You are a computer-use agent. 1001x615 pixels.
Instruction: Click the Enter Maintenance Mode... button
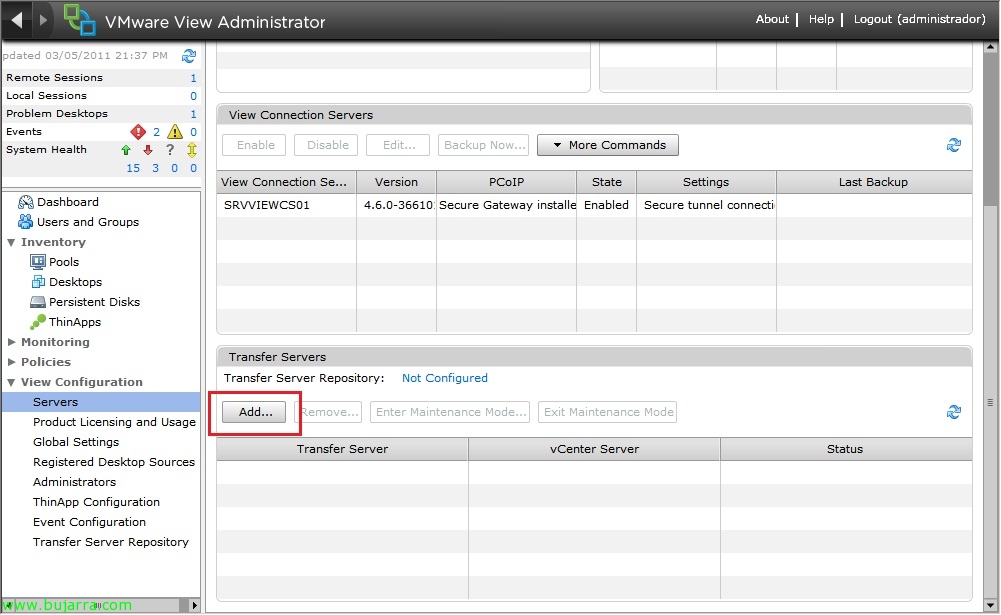(451, 413)
